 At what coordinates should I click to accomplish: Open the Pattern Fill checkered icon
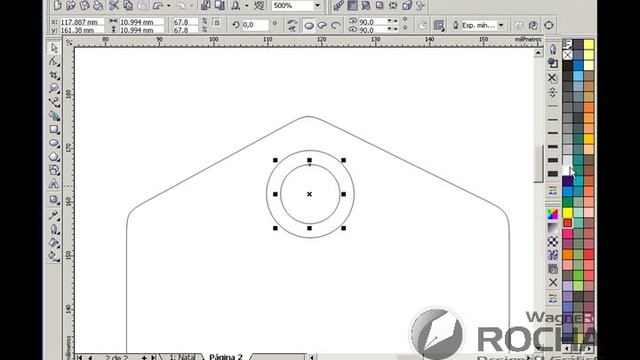[552, 241]
